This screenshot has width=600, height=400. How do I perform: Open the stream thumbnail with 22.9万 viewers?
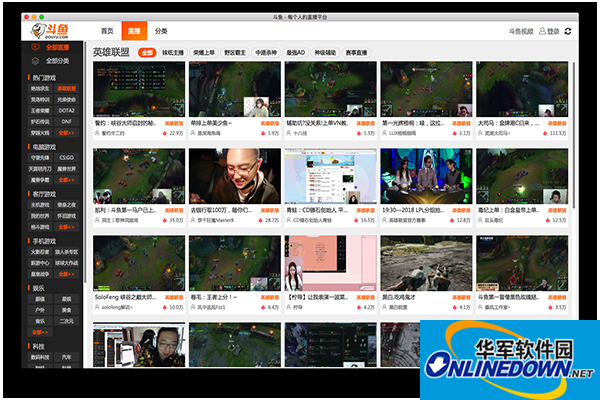139,89
